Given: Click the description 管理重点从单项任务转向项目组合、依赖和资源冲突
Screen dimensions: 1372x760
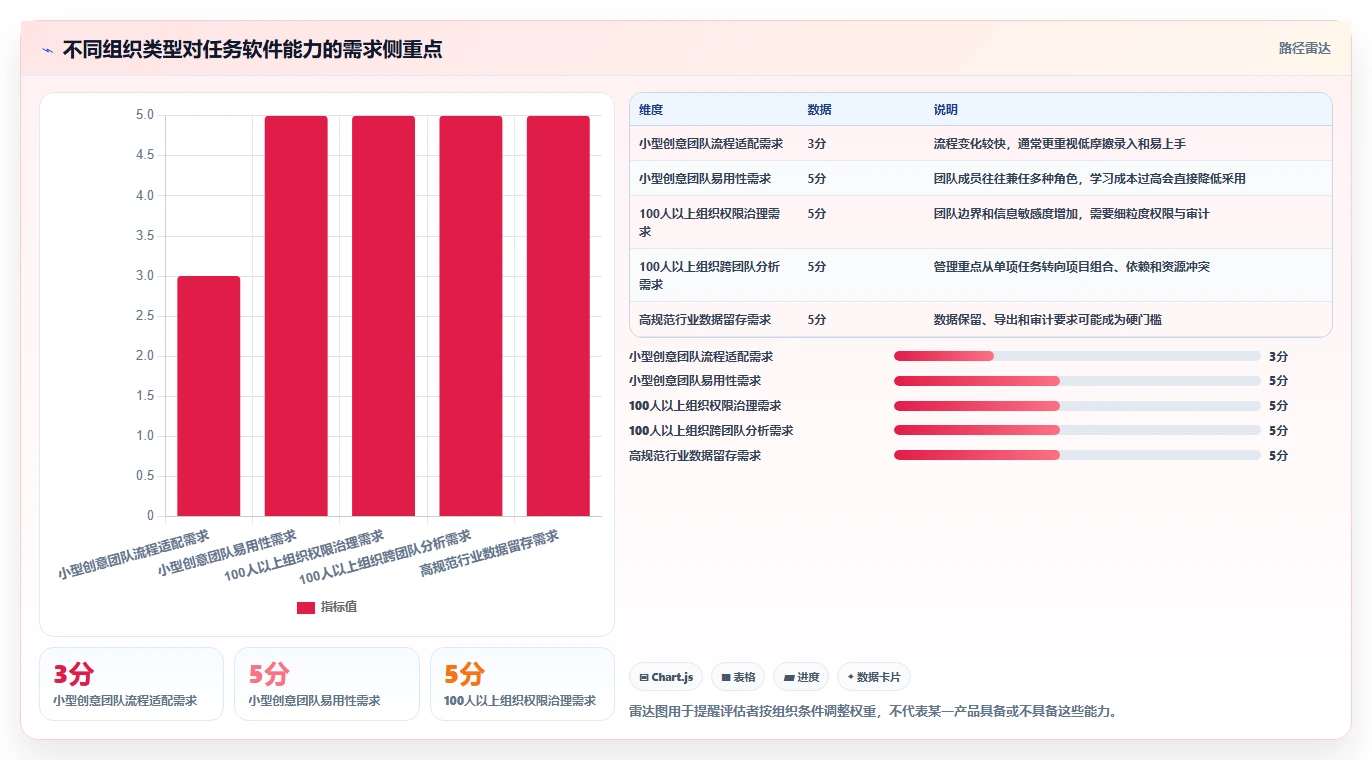Looking at the screenshot, I should click(x=1072, y=267).
